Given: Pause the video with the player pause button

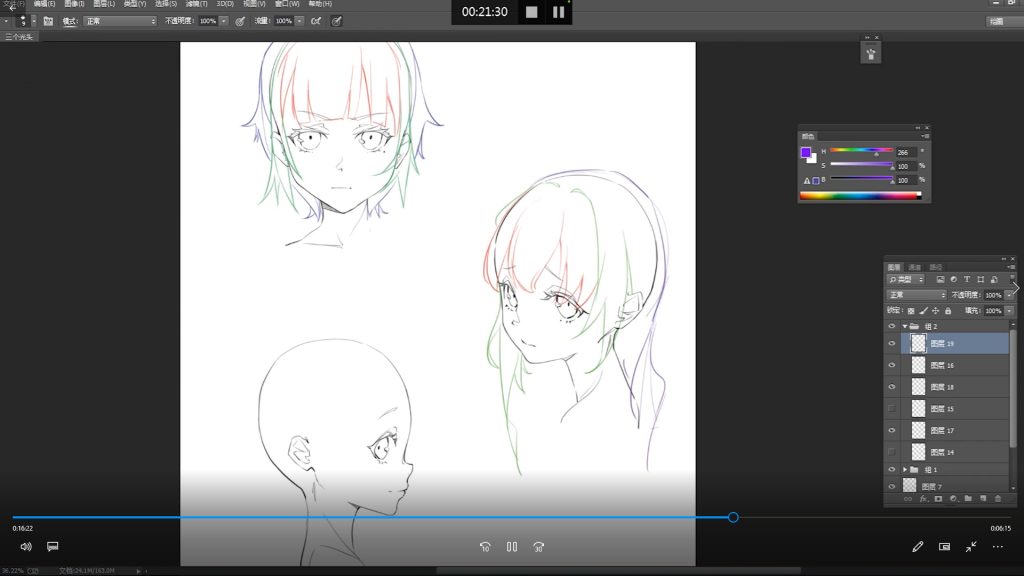Looking at the screenshot, I should [511, 547].
